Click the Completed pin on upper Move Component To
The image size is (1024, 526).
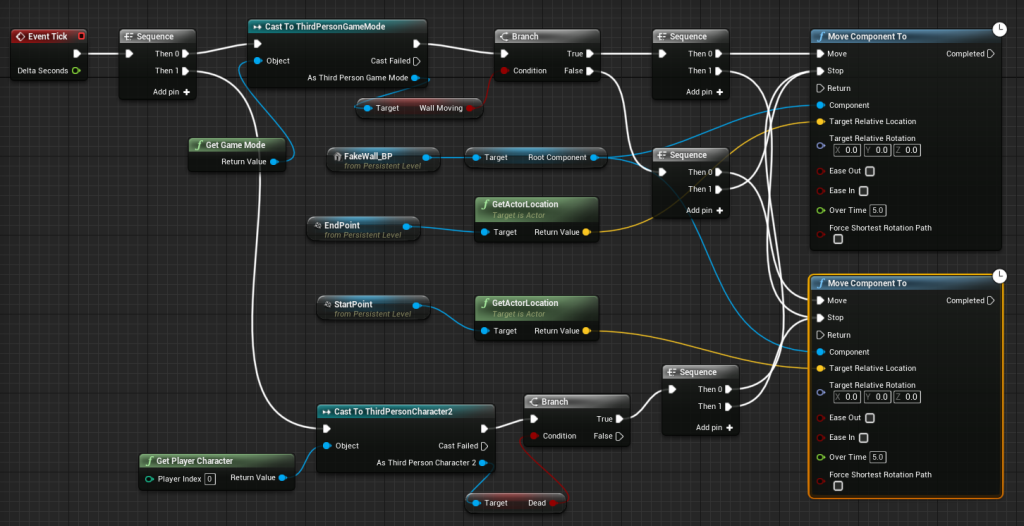[990, 54]
